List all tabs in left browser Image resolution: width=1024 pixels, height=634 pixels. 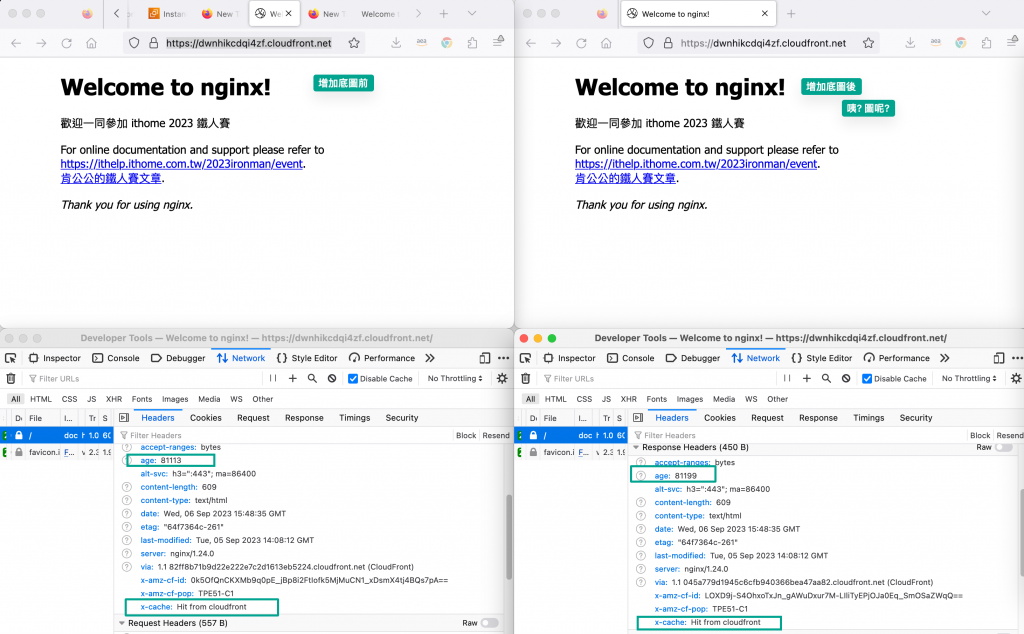[x=472, y=14]
